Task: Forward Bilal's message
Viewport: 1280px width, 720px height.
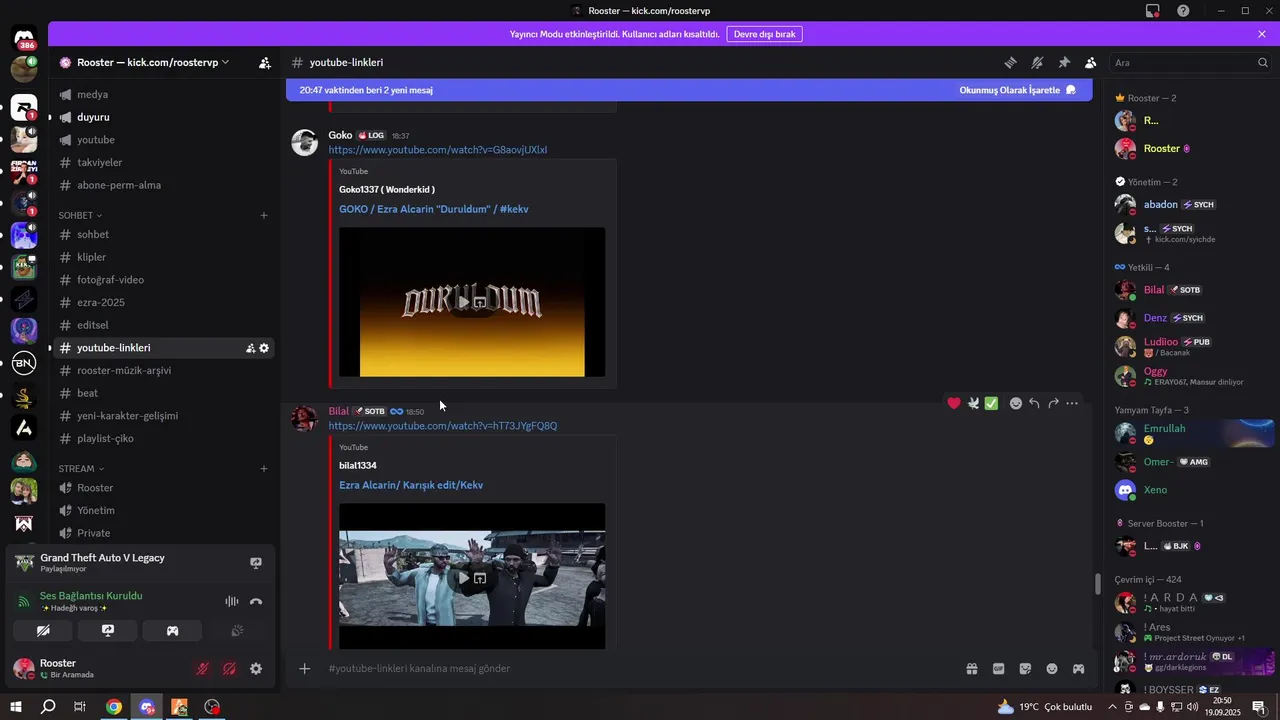Action: click(x=1053, y=403)
